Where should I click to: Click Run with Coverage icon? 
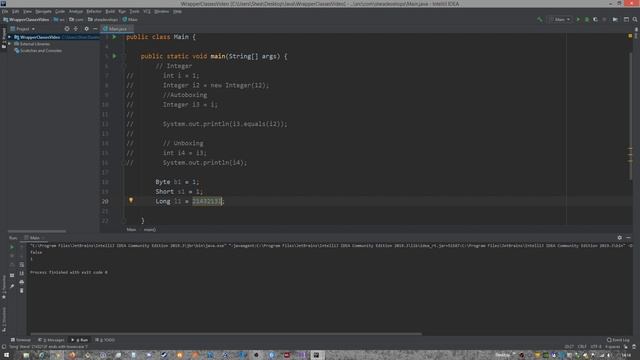tap(596, 20)
